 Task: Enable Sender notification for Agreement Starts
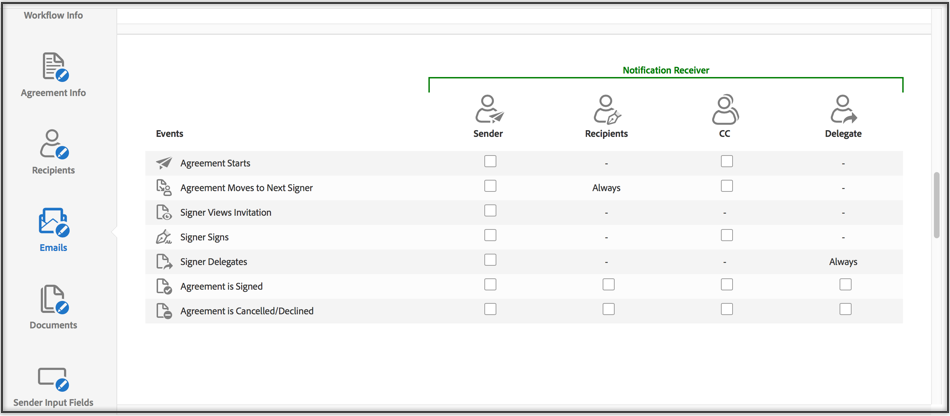pos(490,161)
